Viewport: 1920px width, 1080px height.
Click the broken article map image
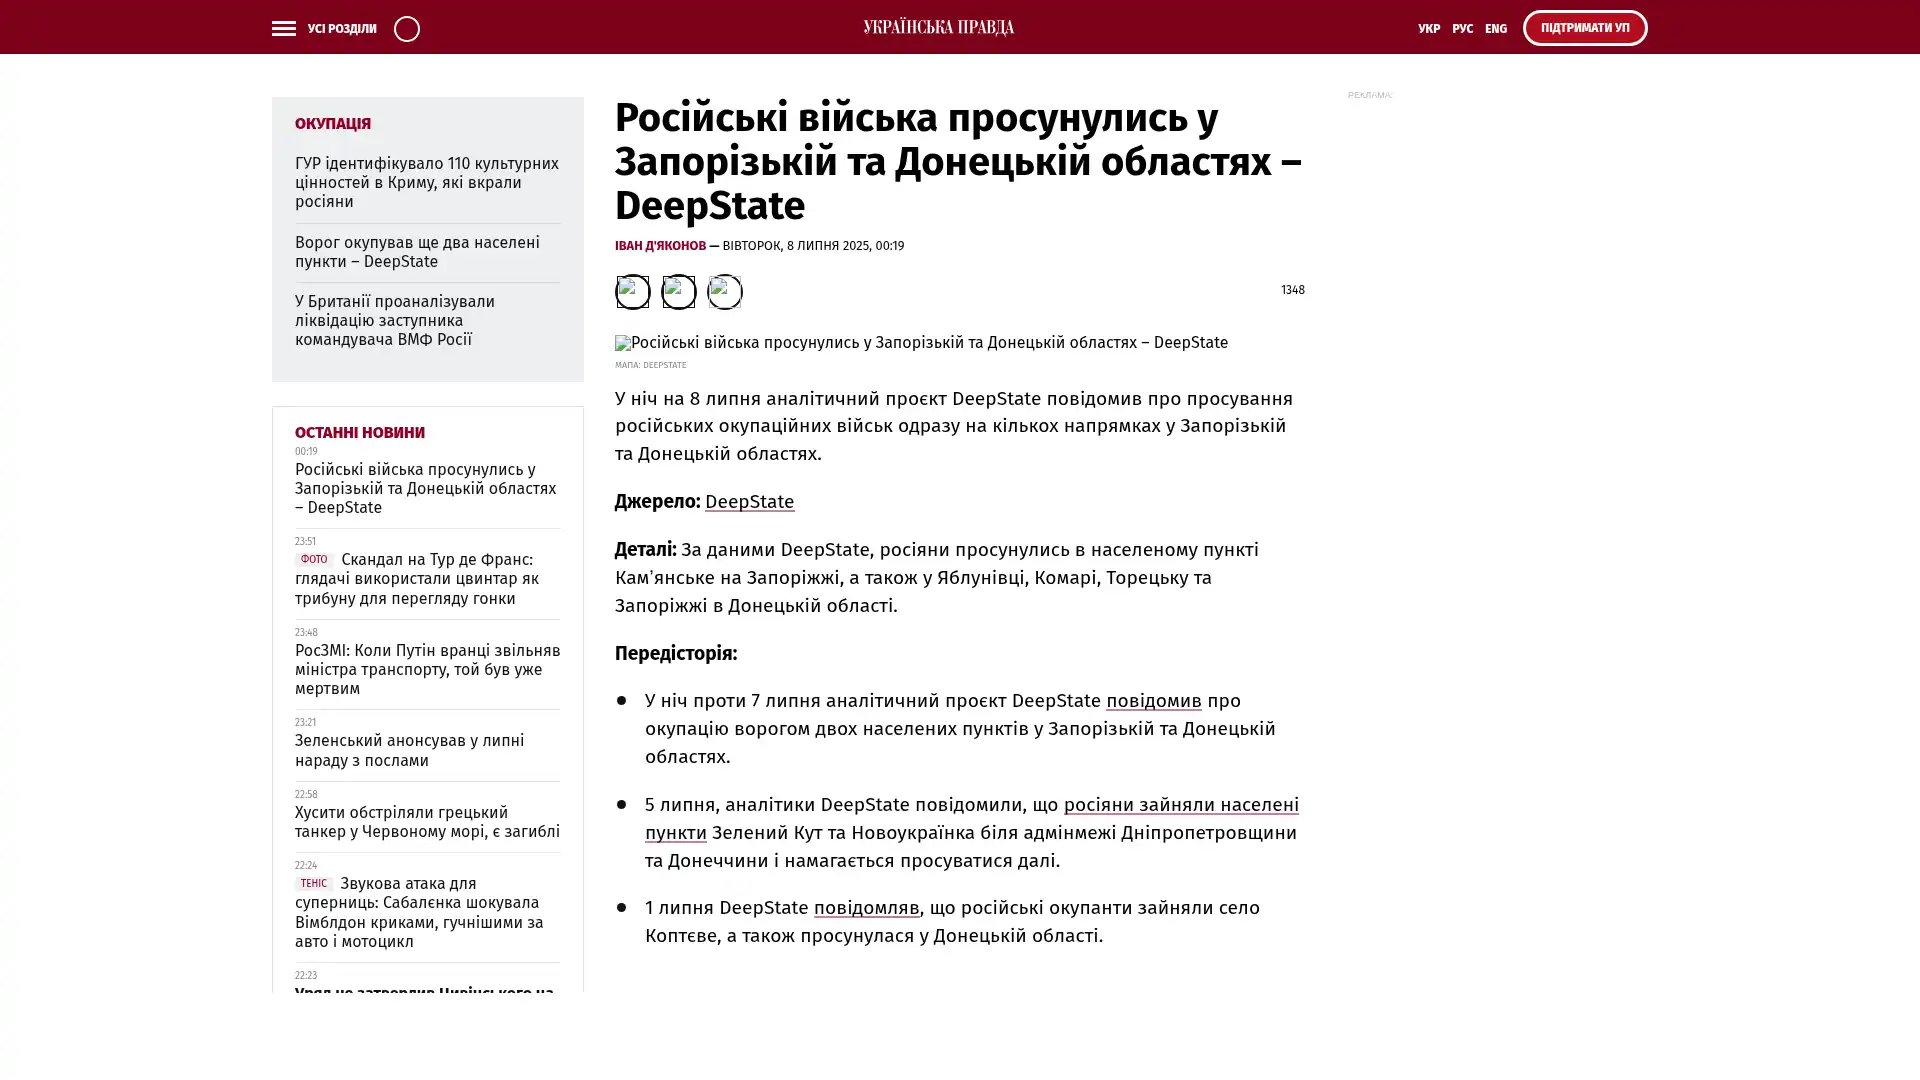tap(622, 343)
